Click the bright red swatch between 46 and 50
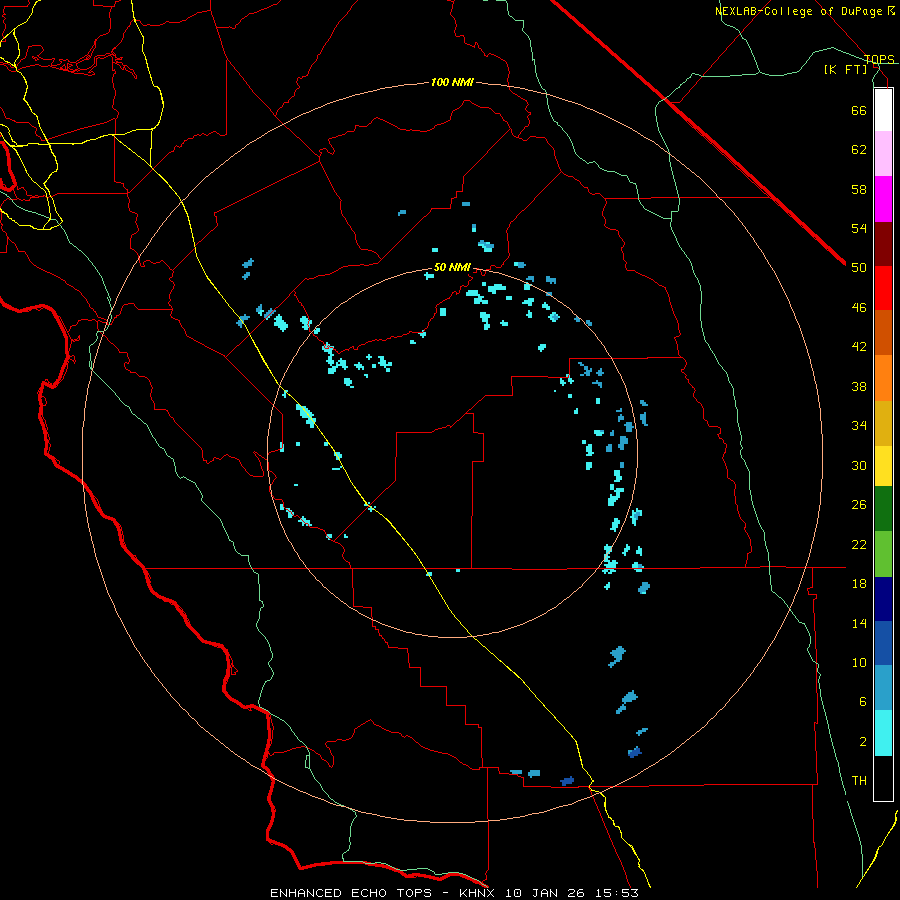The image size is (900, 900). tap(883, 288)
